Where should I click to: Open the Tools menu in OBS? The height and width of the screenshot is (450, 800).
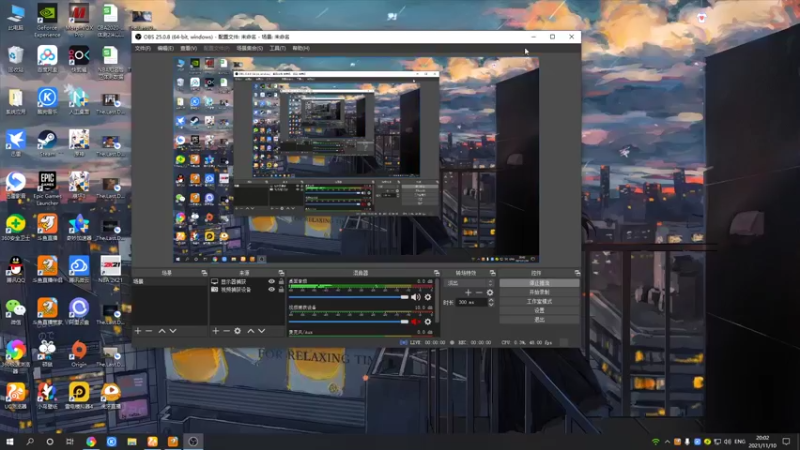click(278, 48)
